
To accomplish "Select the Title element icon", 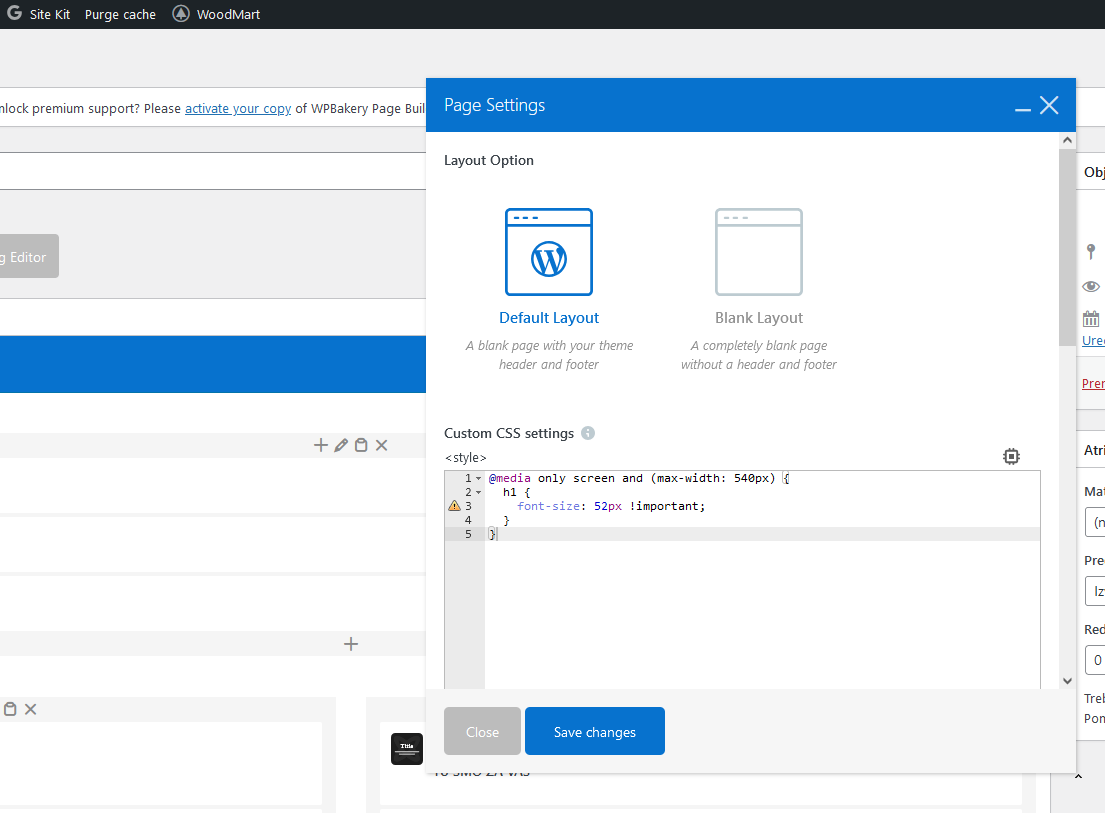I will pos(407,749).
